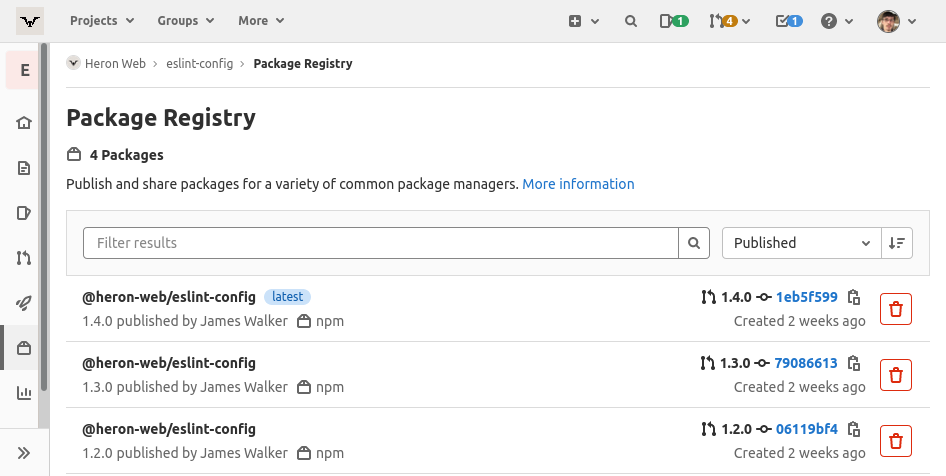Screen dimensions: 946x476
Task: Click eslint-config breadcrumb link
Action: click(200, 63)
